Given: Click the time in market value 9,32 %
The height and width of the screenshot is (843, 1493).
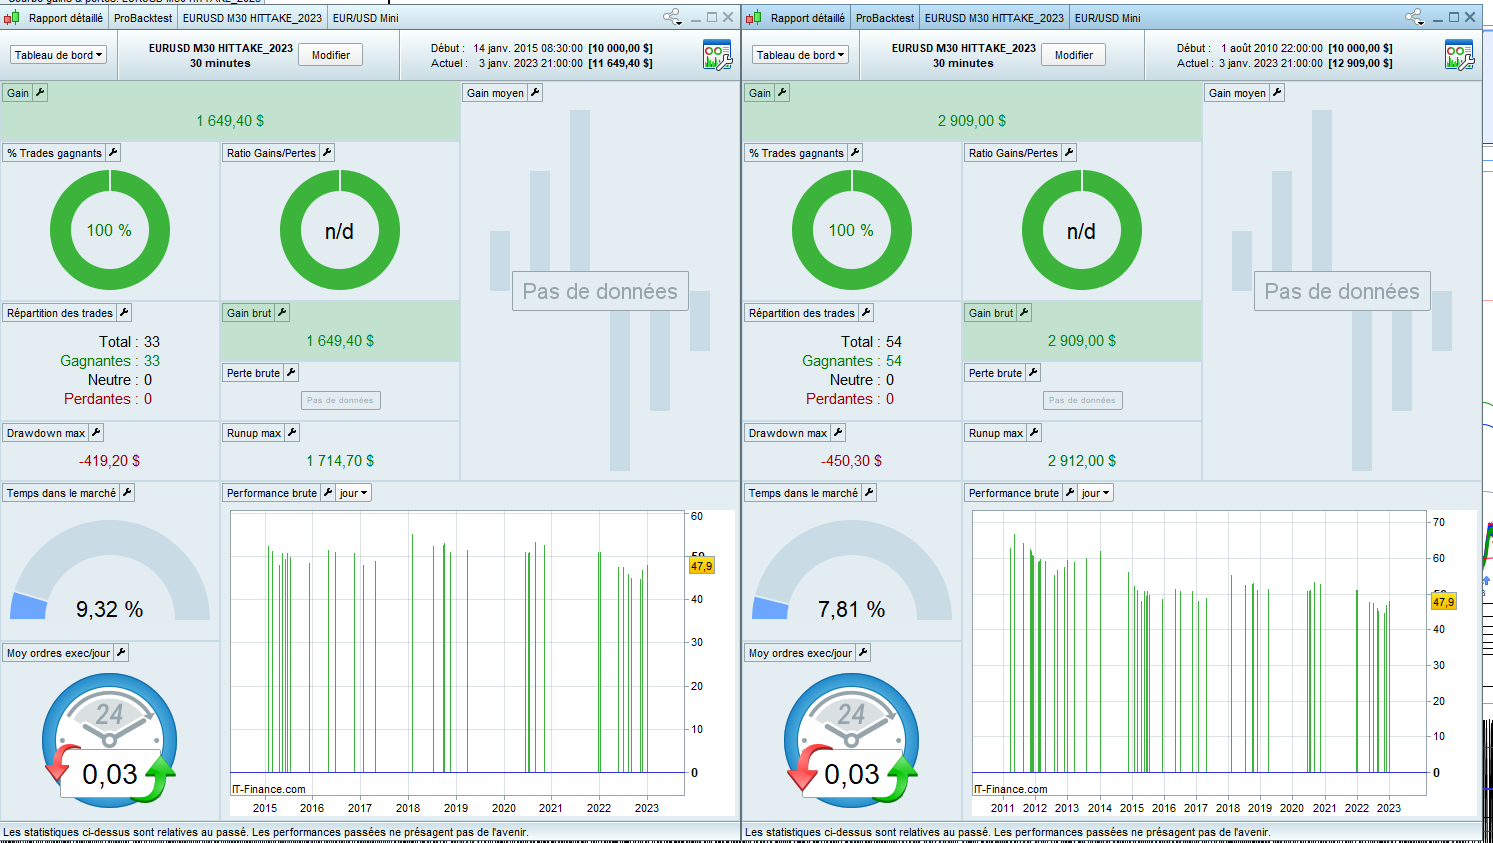Looking at the screenshot, I should (110, 610).
